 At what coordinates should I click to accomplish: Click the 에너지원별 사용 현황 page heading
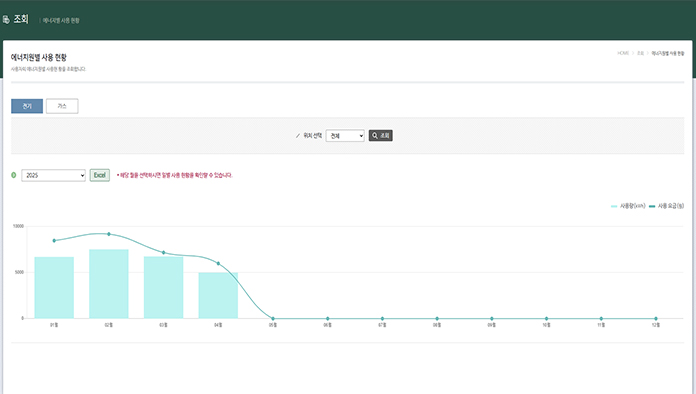[39, 57]
